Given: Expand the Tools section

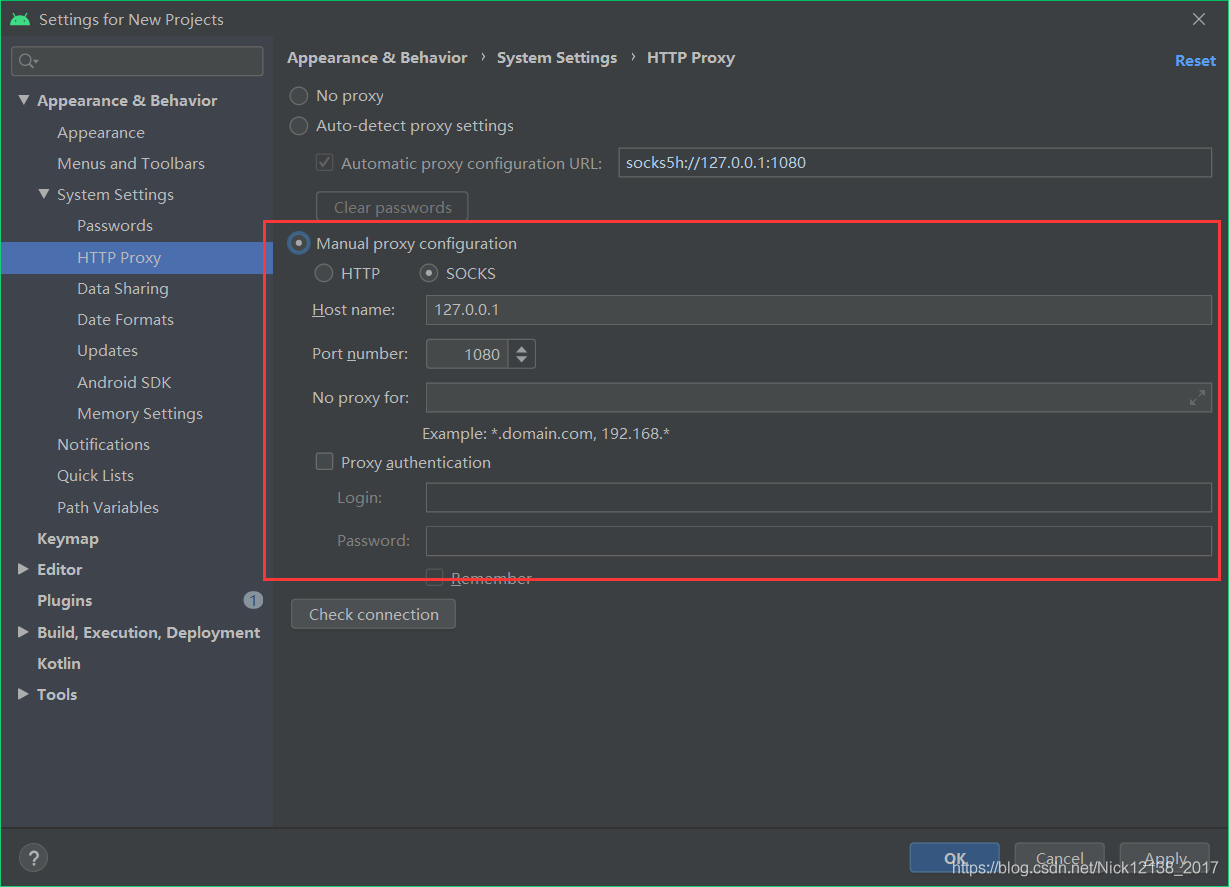Looking at the screenshot, I should coord(23,694).
